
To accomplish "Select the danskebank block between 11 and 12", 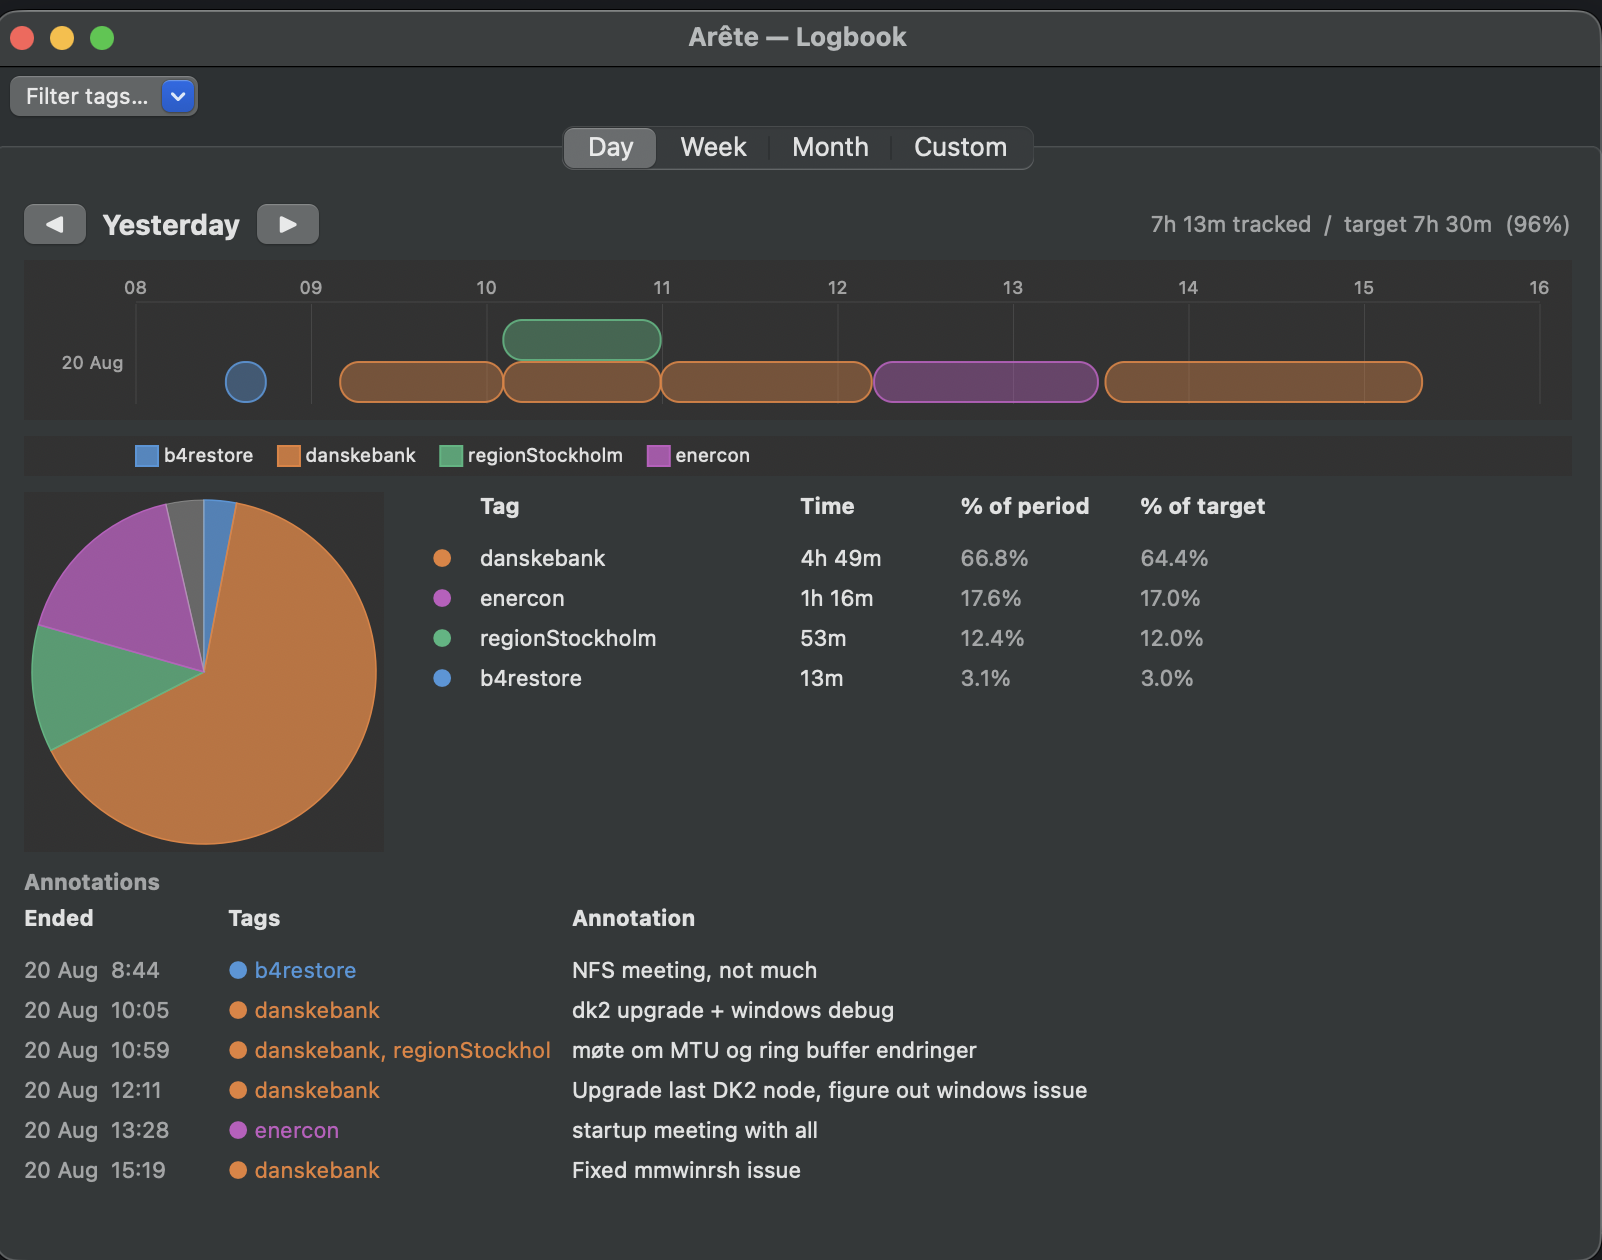I will (766, 382).
